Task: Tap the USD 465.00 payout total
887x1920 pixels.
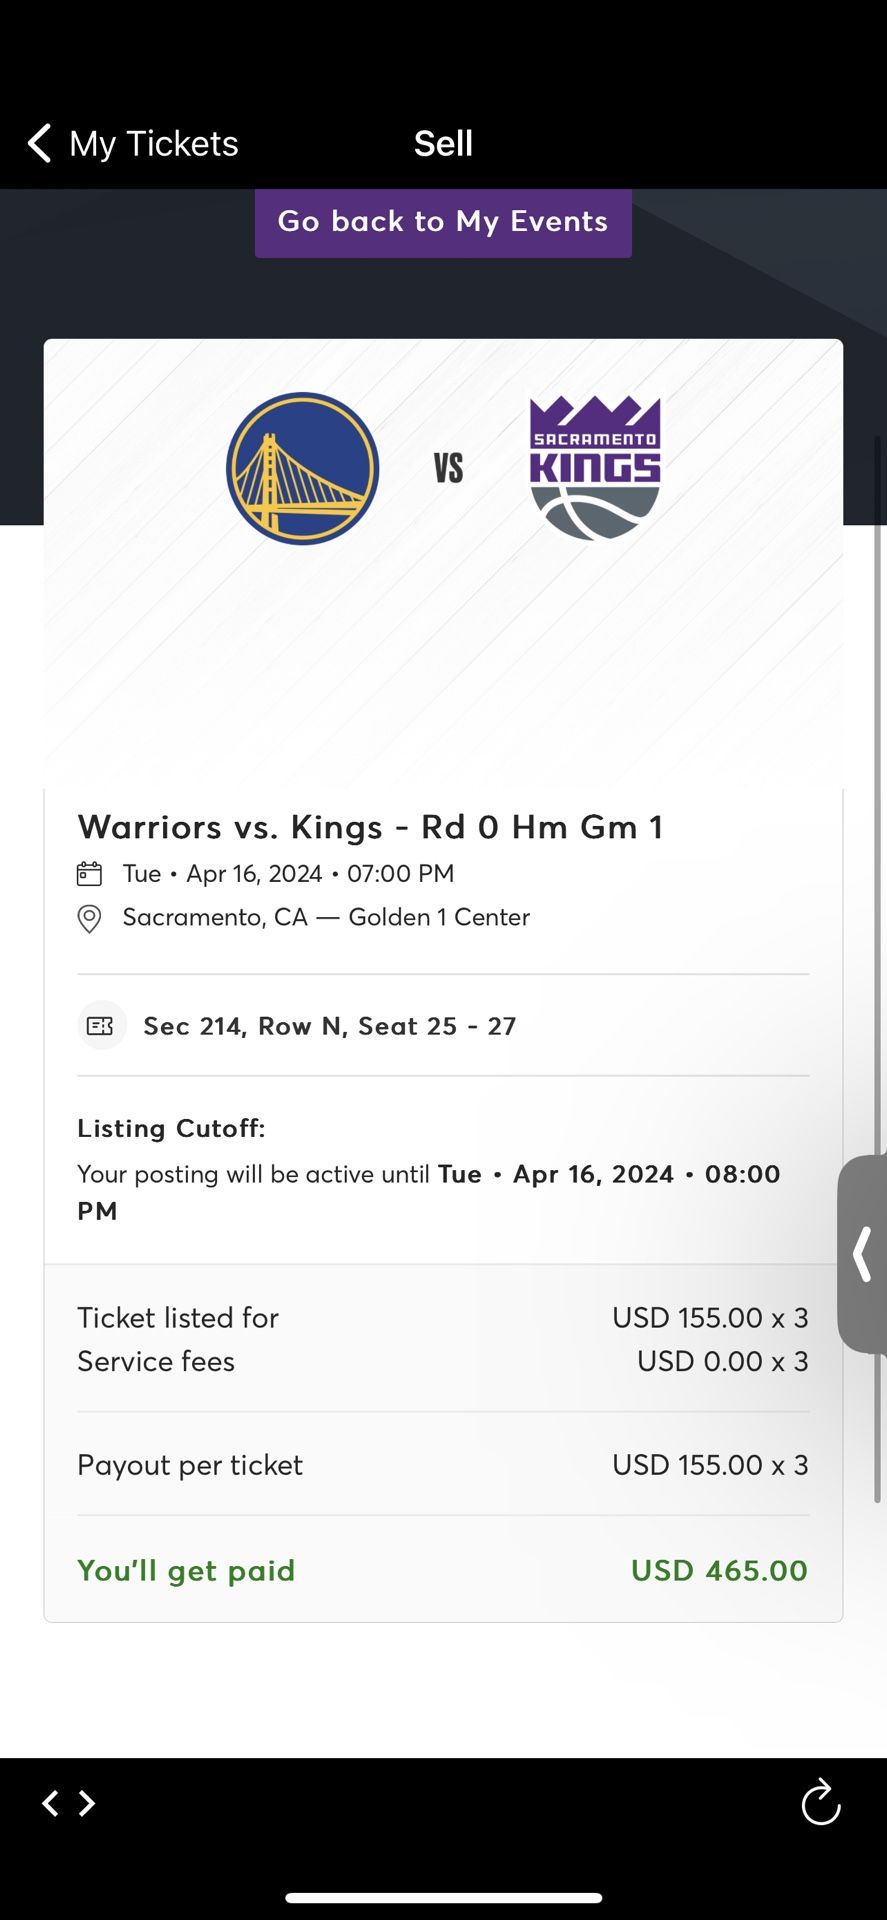Action: [x=719, y=1570]
